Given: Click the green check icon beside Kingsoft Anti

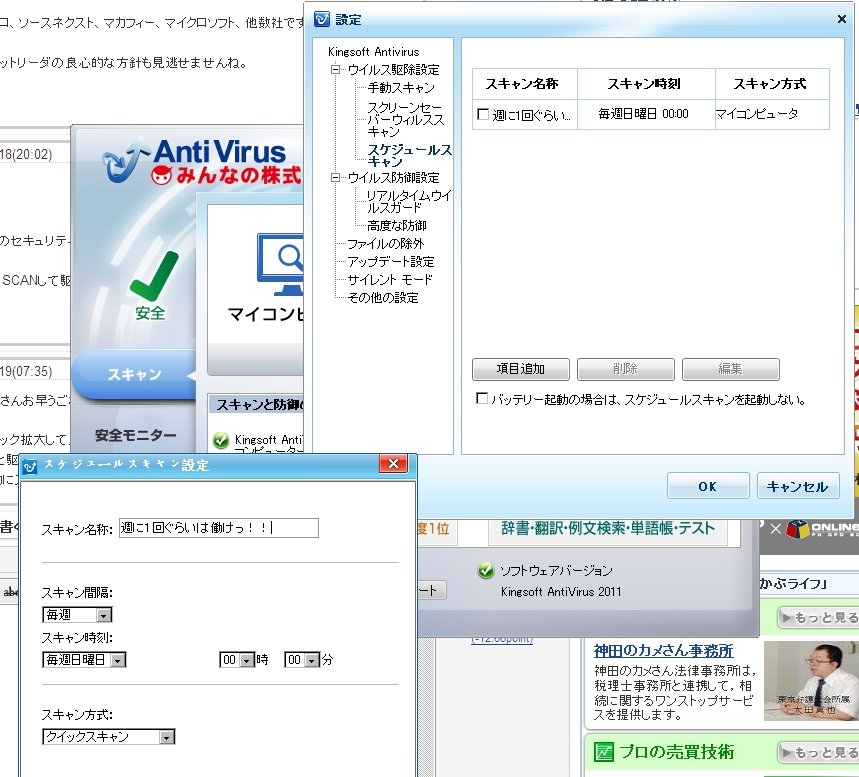Looking at the screenshot, I should click(x=221, y=439).
